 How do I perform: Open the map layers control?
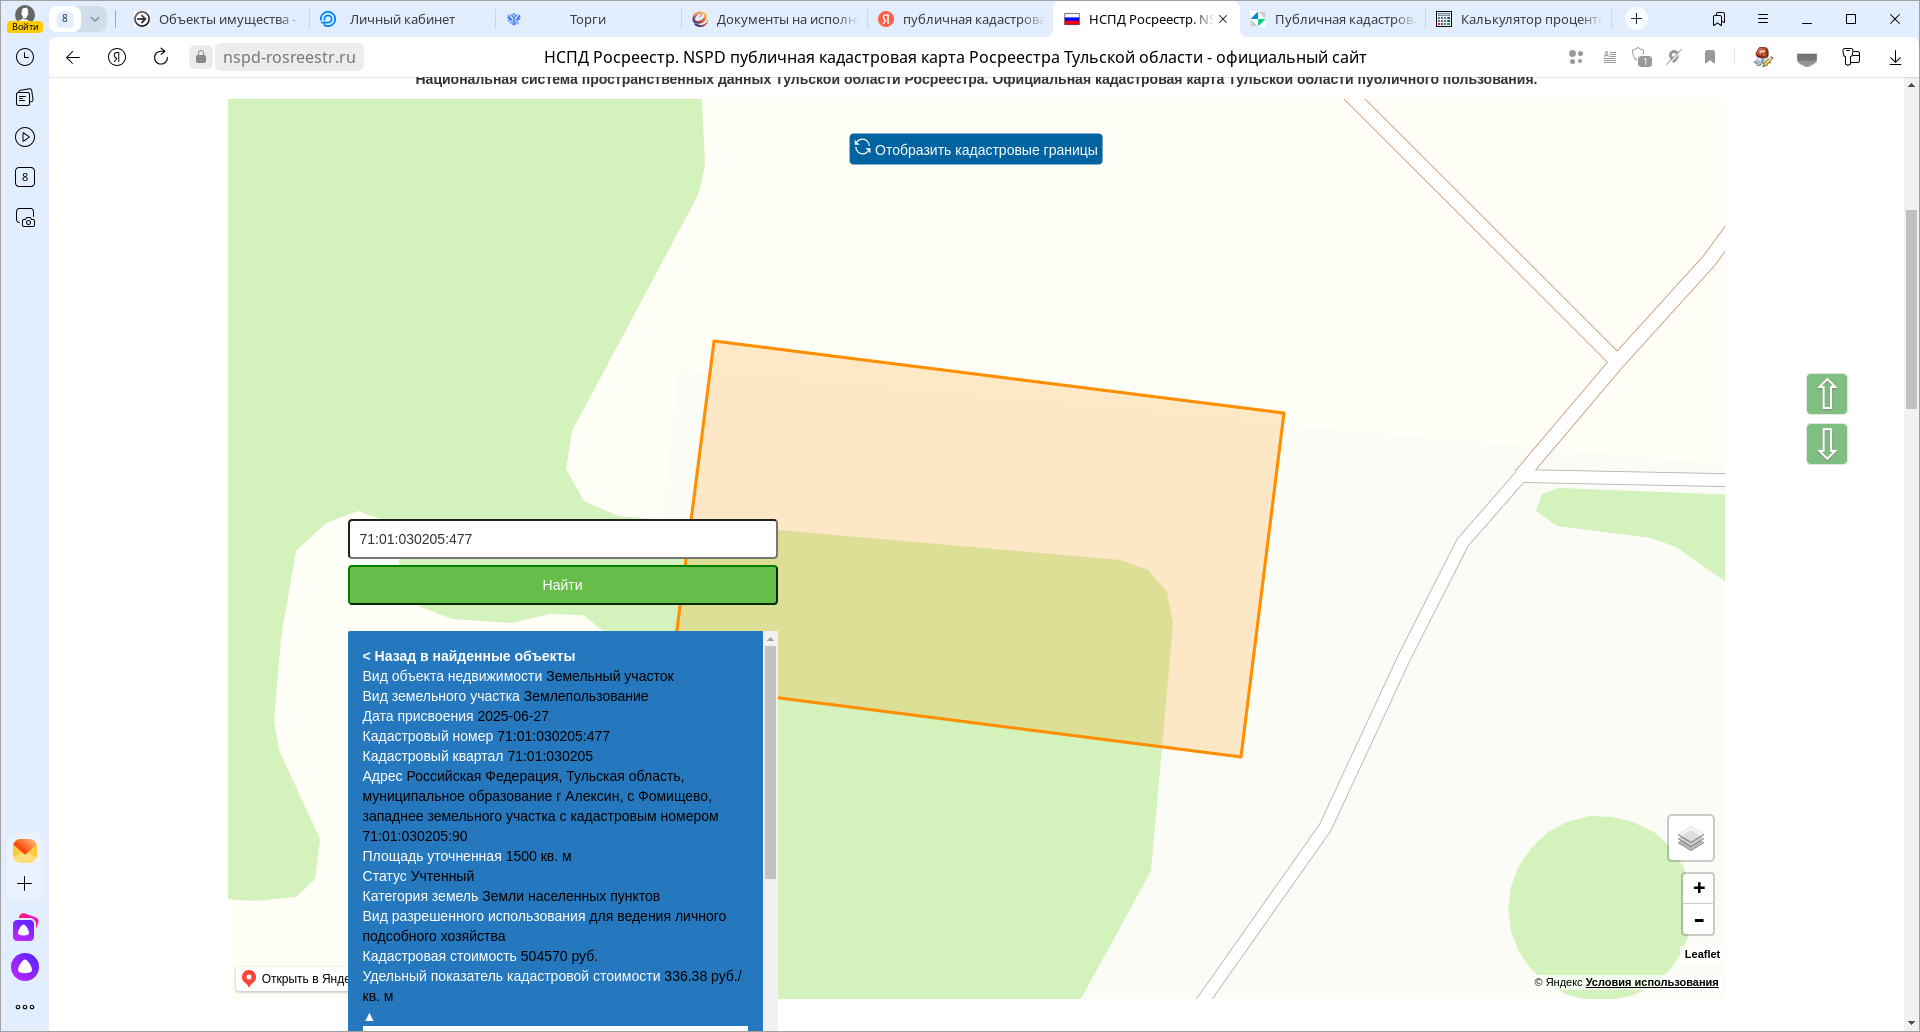pos(1690,838)
